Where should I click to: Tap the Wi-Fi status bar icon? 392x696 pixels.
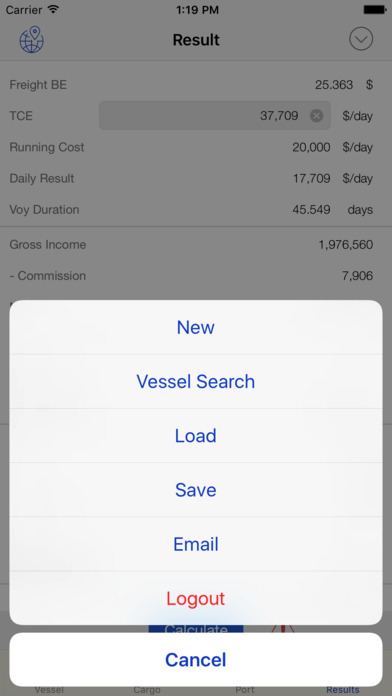53,9
